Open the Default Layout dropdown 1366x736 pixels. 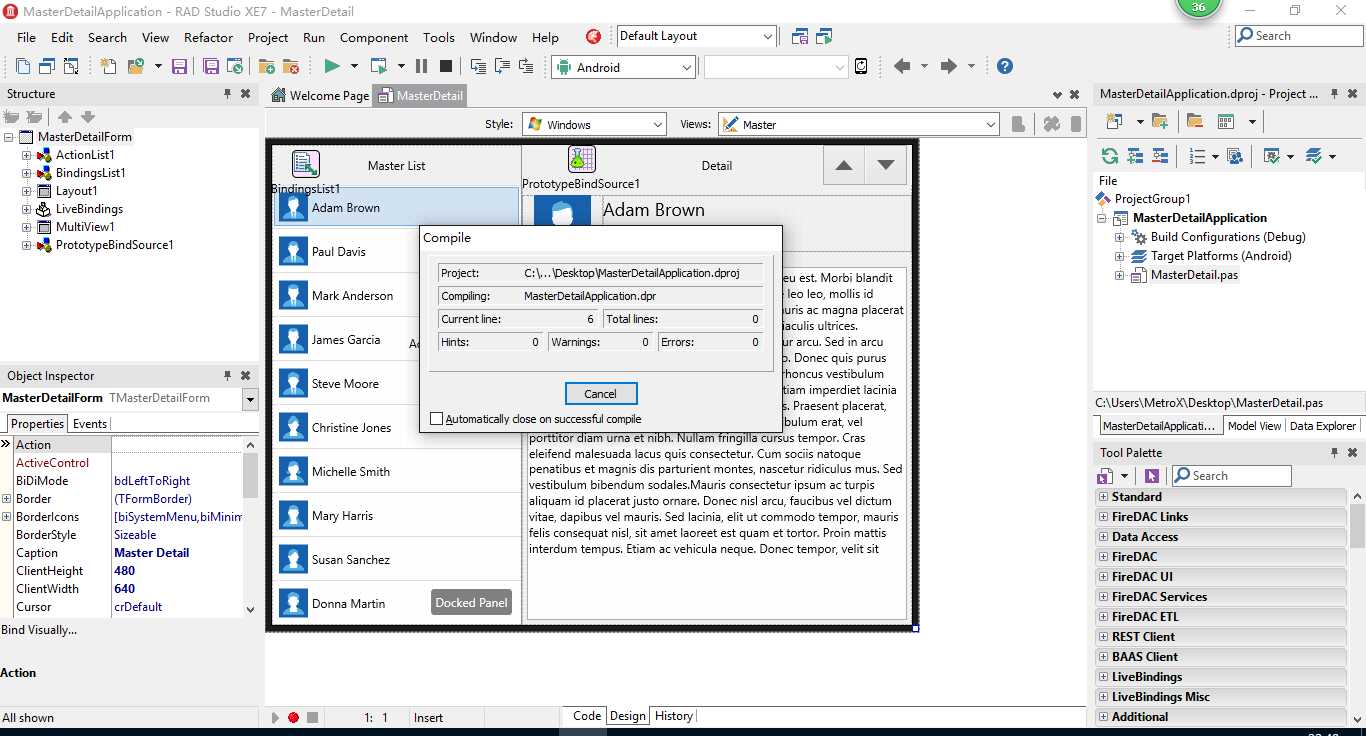click(767, 37)
